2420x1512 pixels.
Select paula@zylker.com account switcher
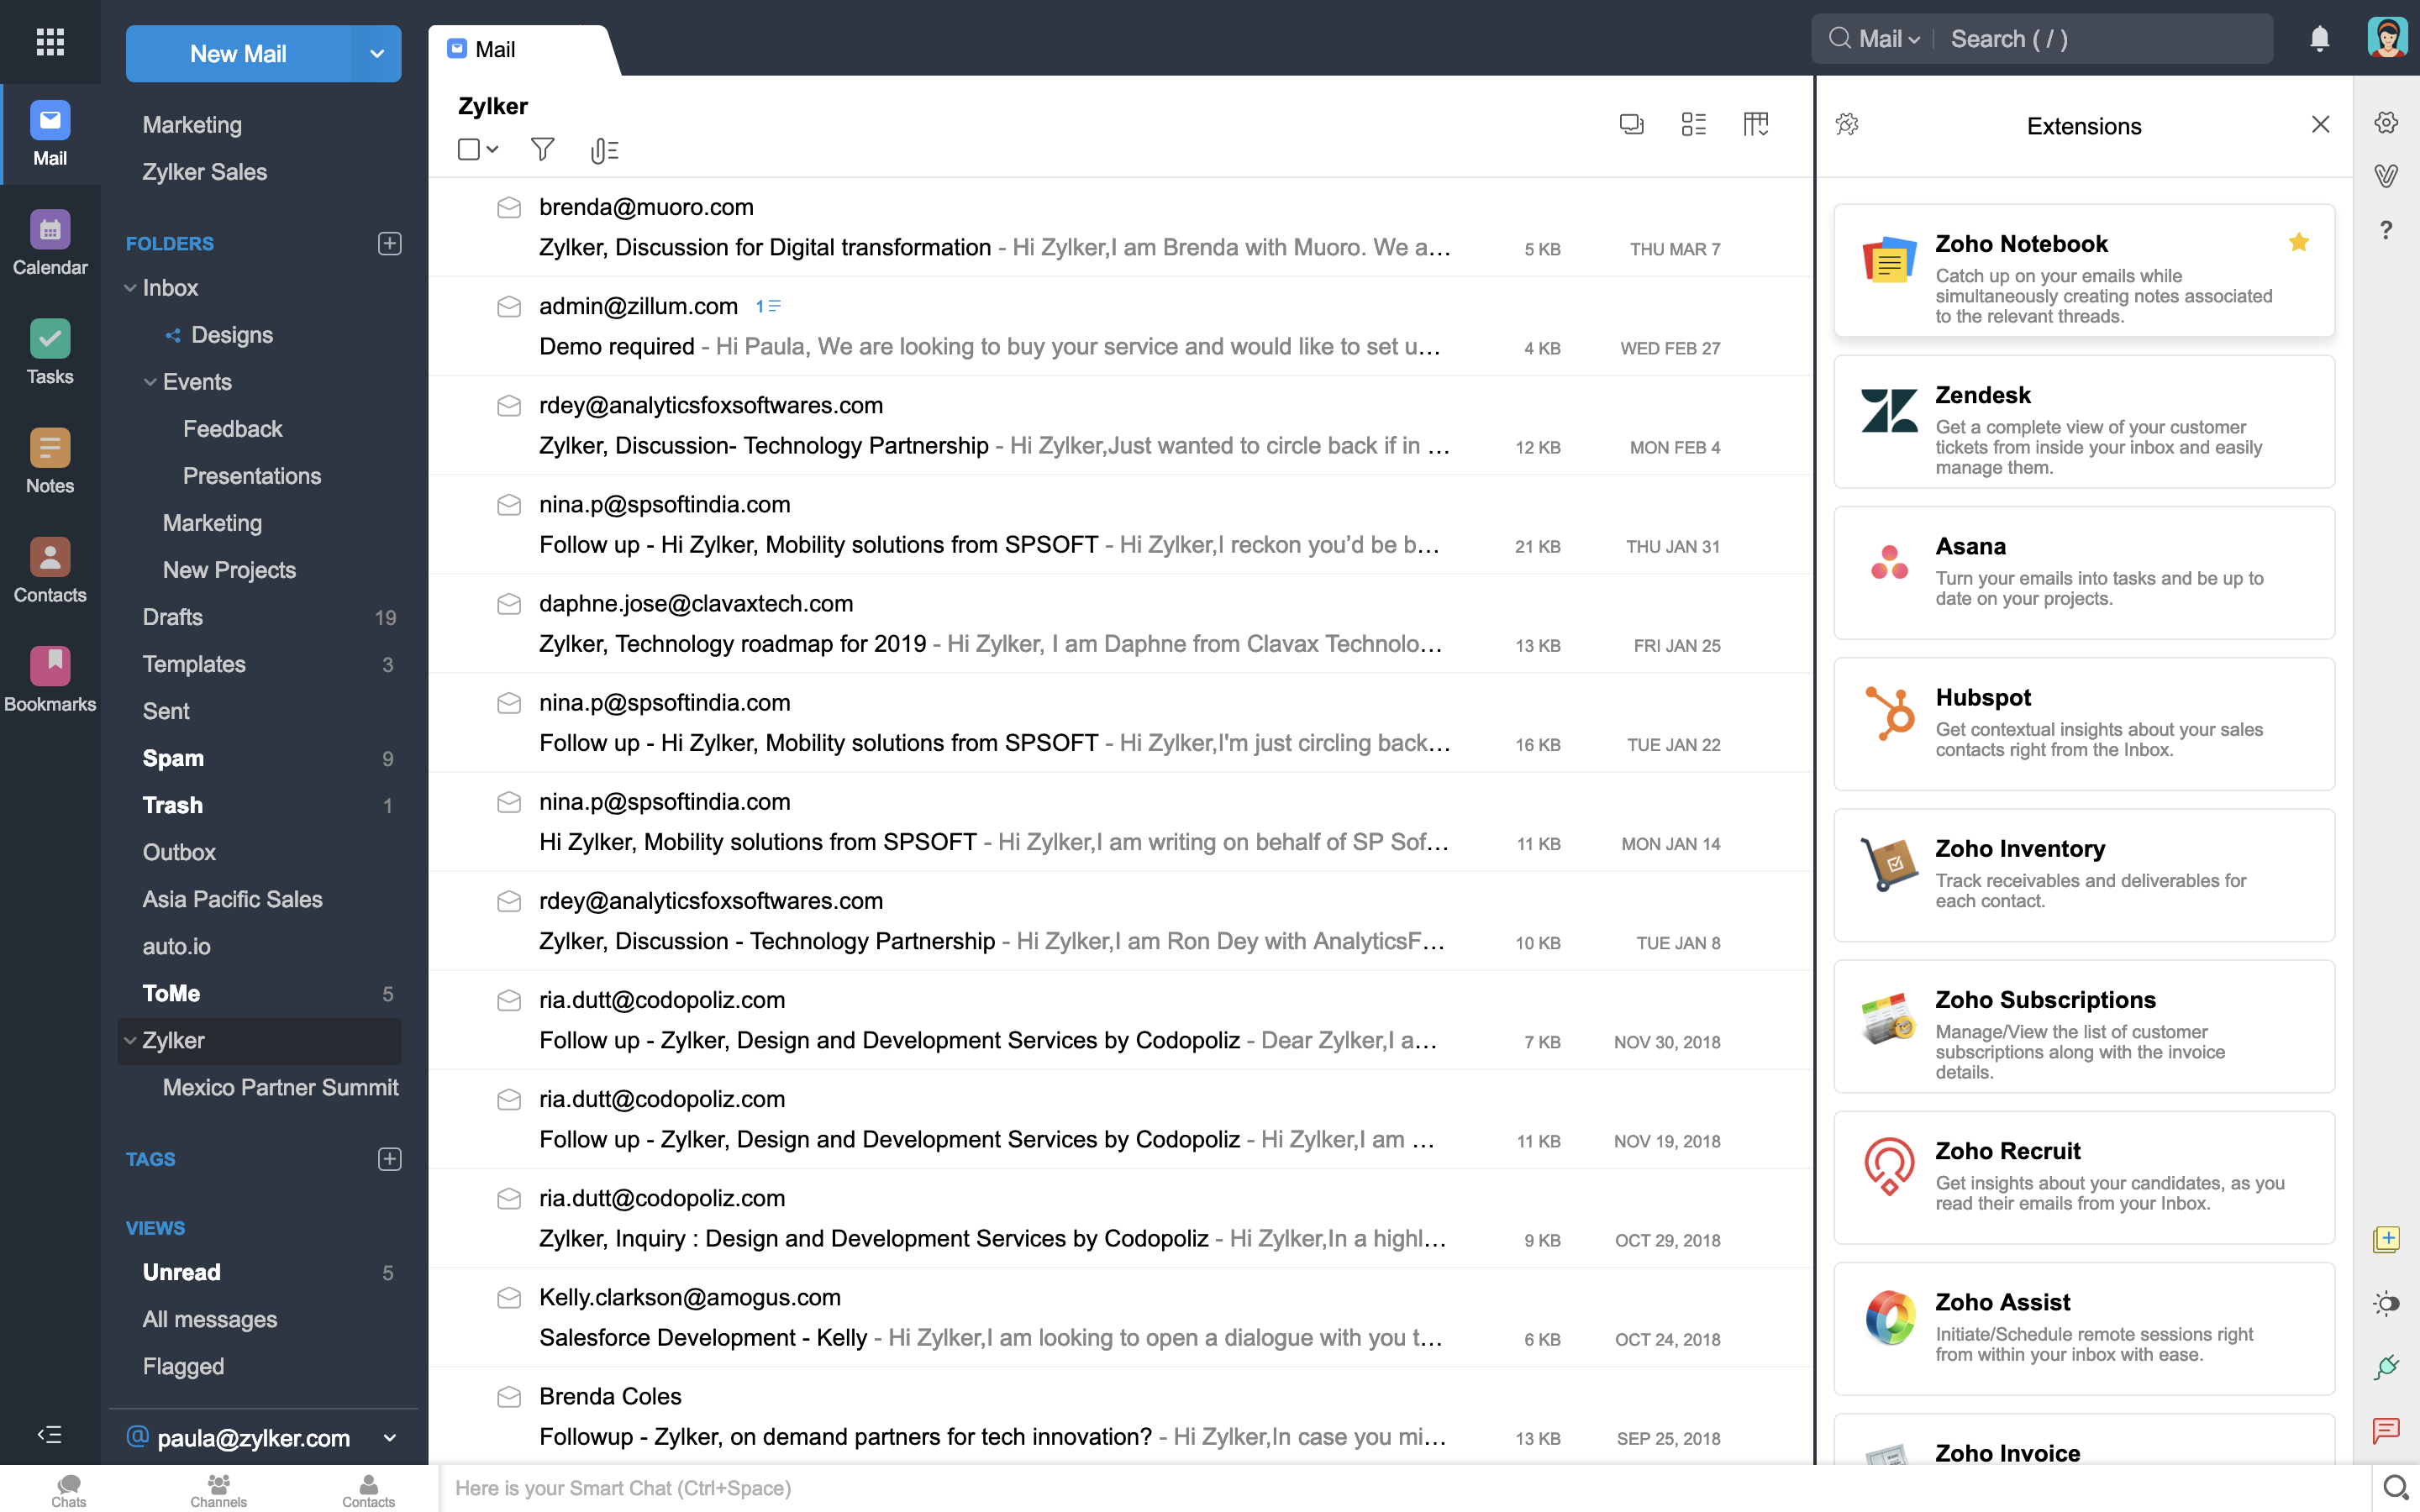pos(258,1436)
